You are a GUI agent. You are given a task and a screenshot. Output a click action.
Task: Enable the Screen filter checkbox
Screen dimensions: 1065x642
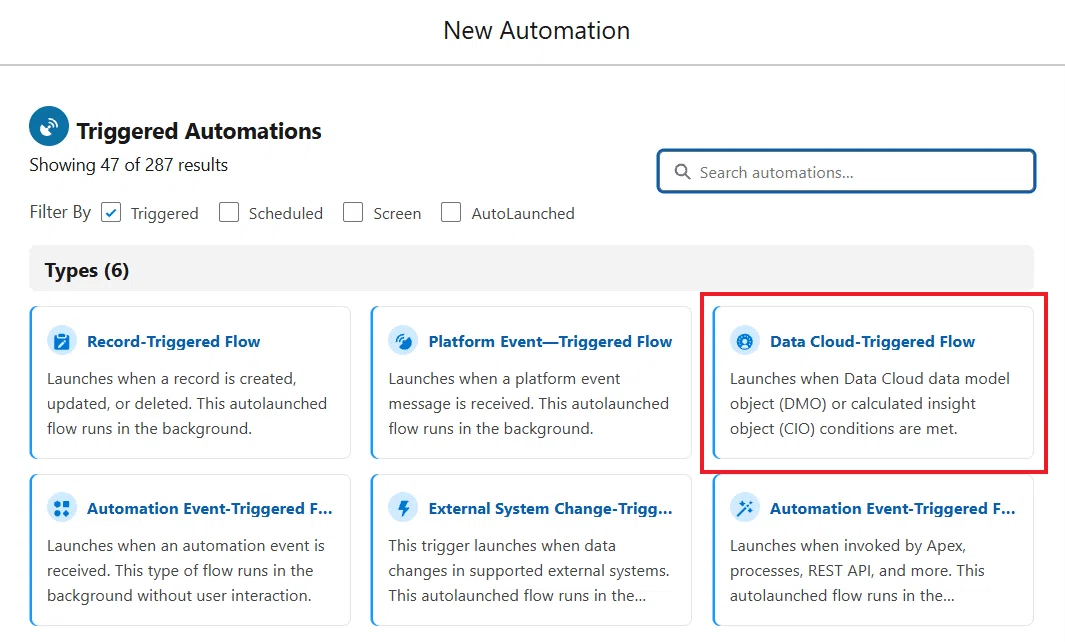click(x=353, y=213)
